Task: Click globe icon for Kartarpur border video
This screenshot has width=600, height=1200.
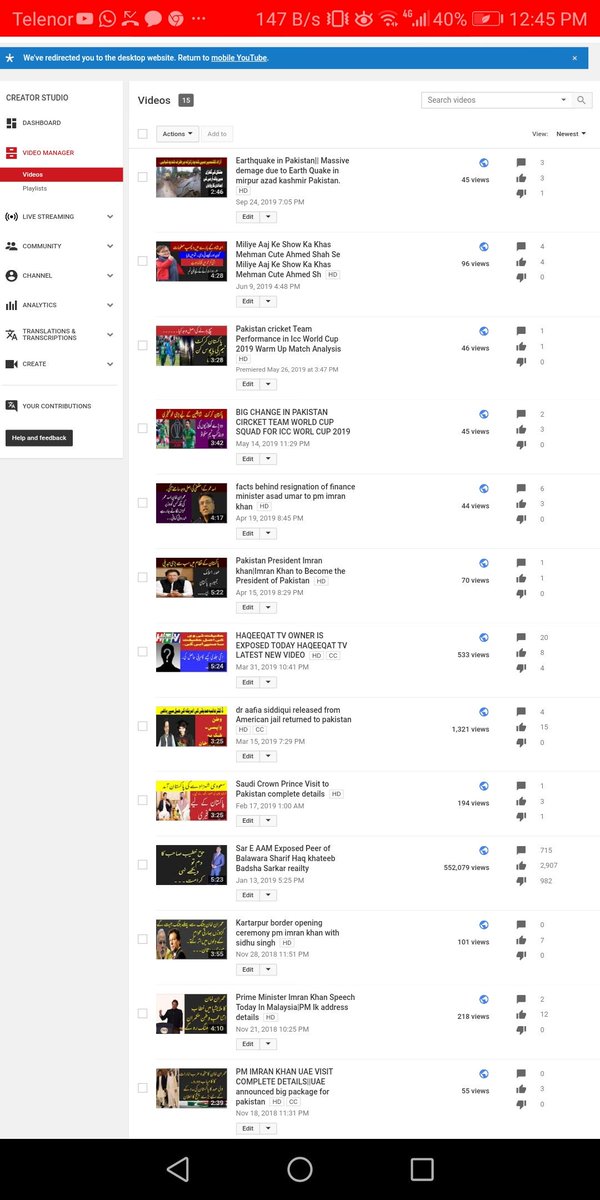Action: coord(484,925)
